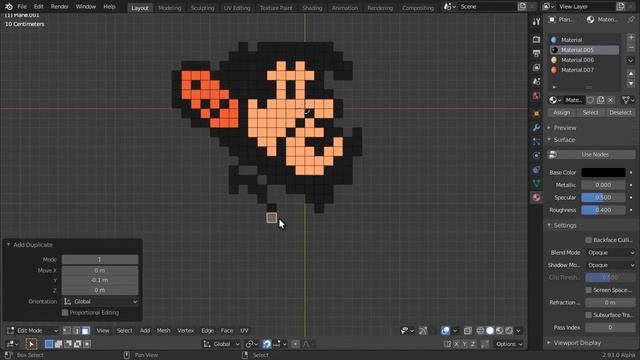Image resolution: width=640 pixels, height=360 pixels.
Task: Switch to the Modeling workspace tab
Action: [x=169, y=8]
